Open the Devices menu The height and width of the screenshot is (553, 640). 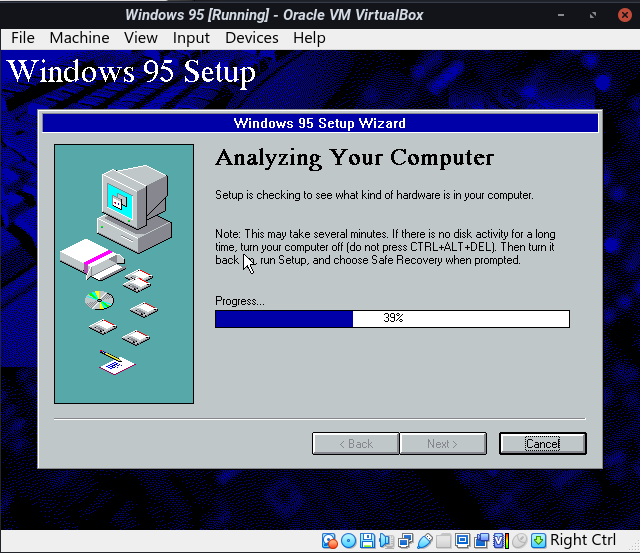(x=252, y=38)
